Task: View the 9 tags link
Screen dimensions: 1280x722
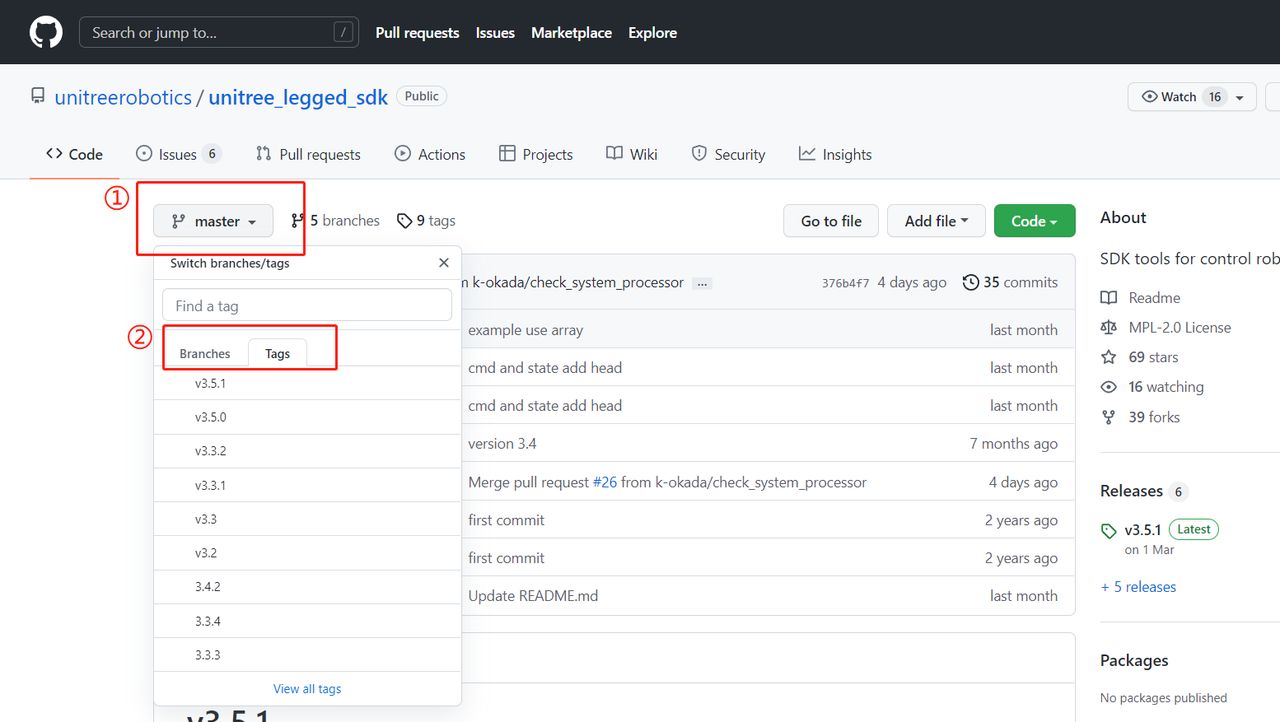Action: 426,221
